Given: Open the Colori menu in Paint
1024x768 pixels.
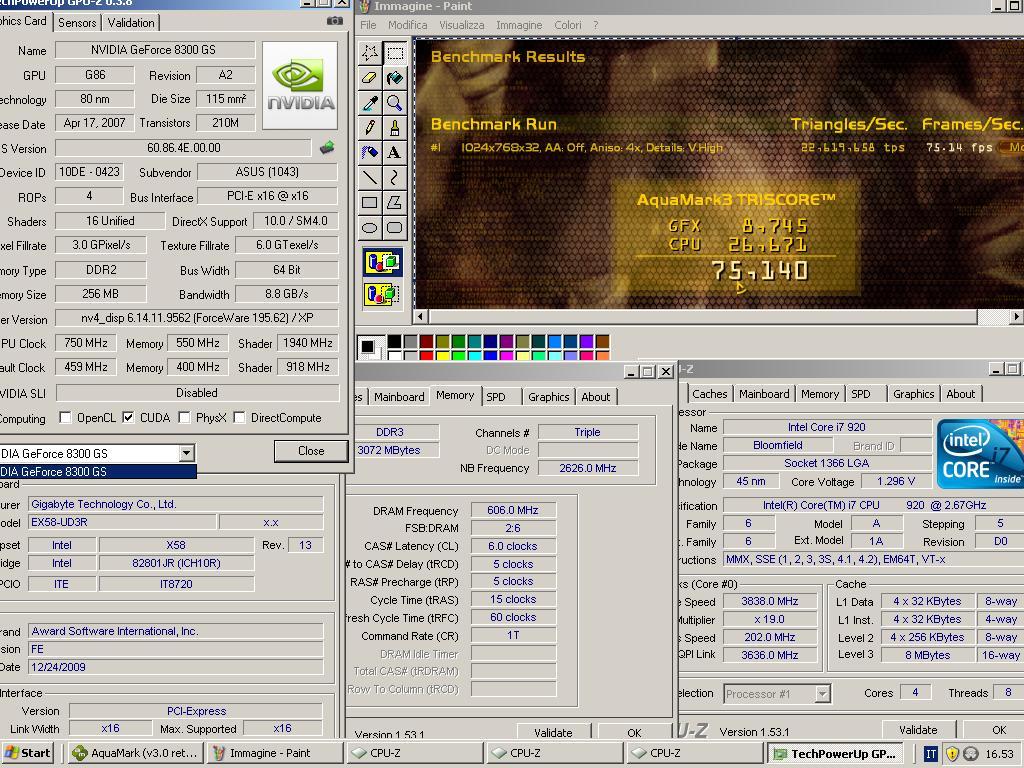Looking at the screenshot, I should (568, 25).
